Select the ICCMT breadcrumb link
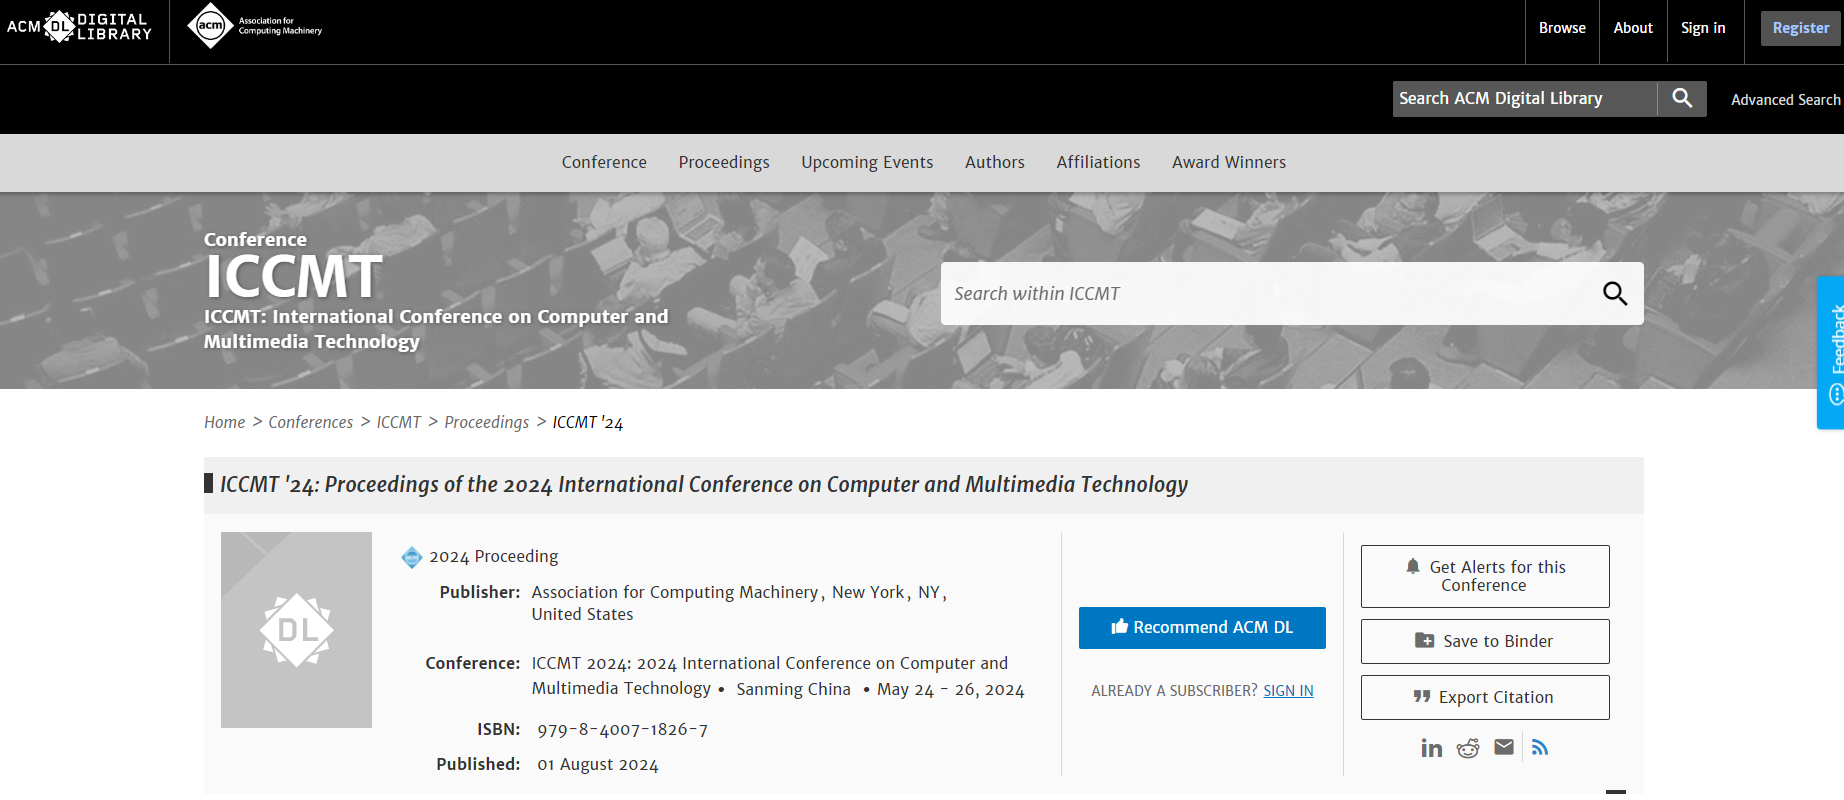The image size is (1844, 800). [399, 422]
